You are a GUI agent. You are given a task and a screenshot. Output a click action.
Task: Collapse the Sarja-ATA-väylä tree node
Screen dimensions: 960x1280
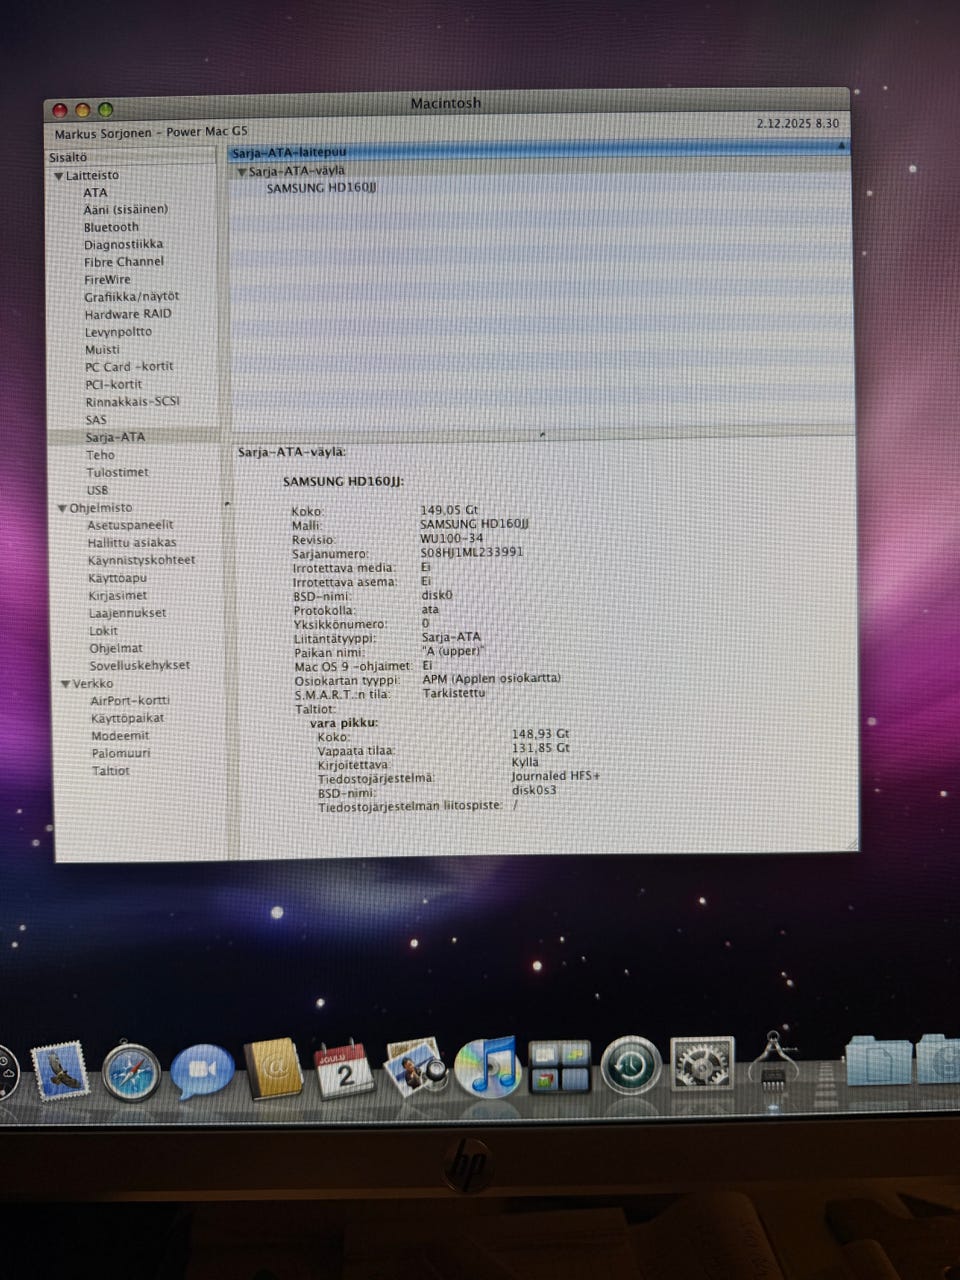click(x=241, y=172)
